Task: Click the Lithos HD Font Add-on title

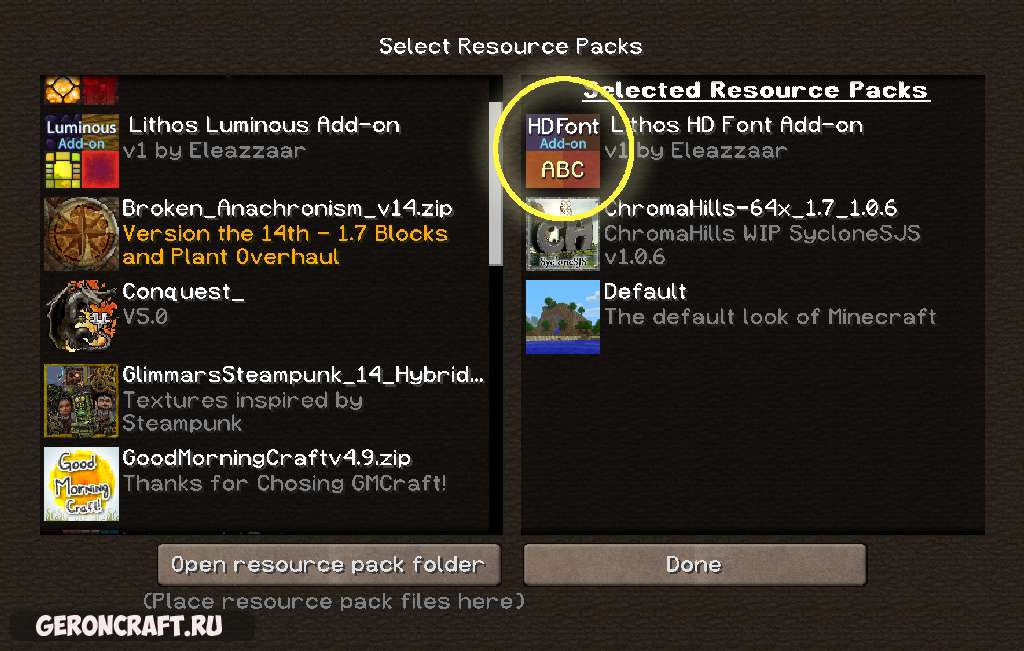Action: click(737, 125)
